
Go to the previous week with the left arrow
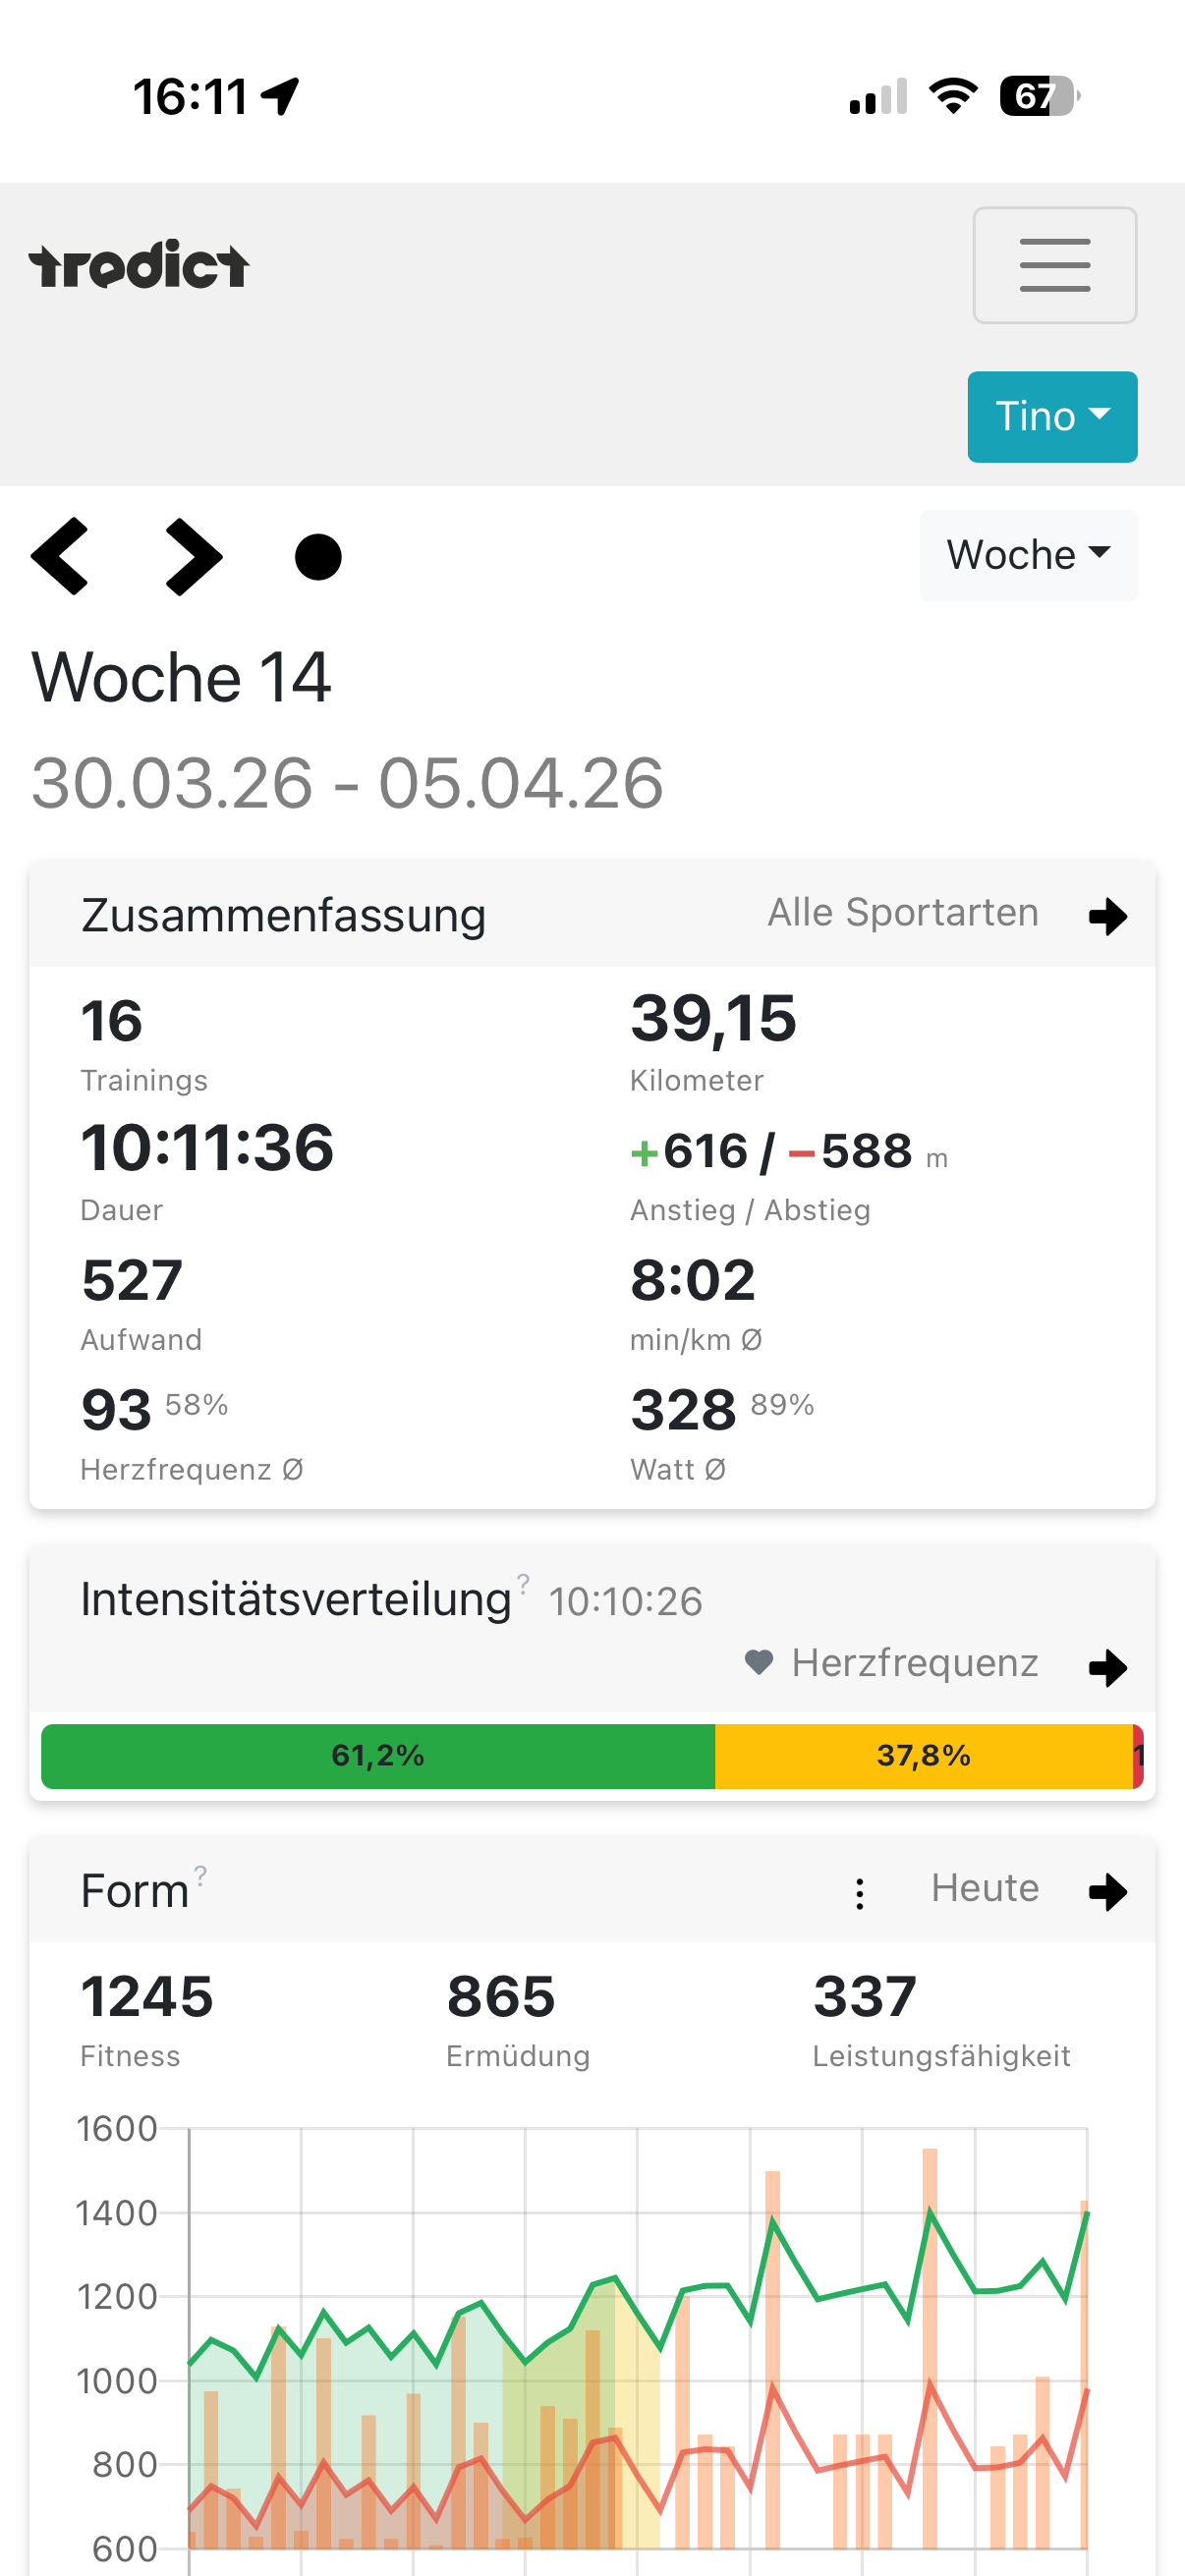(x=62, y=556)
